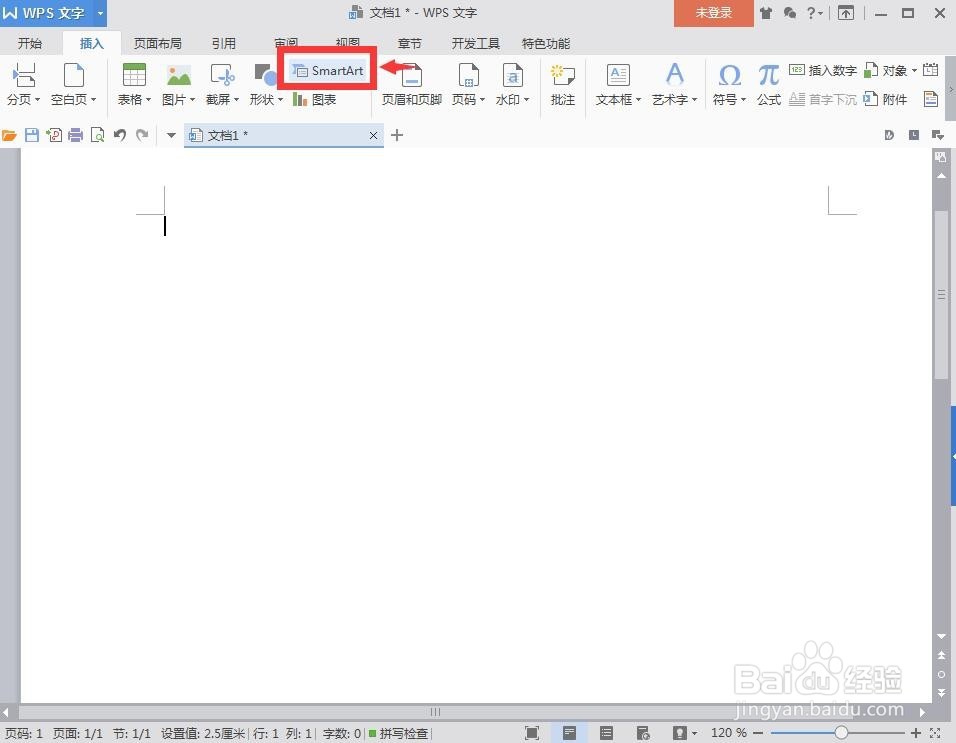Toggle 拼写检查 spell check in status bar
Image resolution: width=956 pixels, height=743 pixels.
398,733
